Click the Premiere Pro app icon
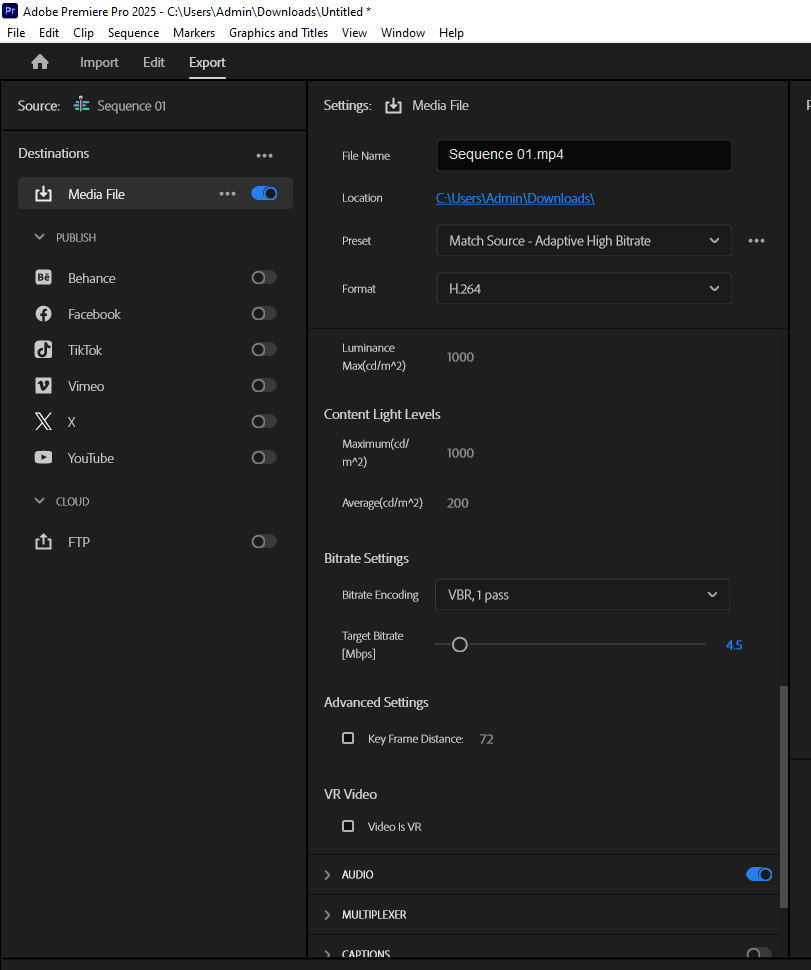811x970 pixels. coord(10,11)
